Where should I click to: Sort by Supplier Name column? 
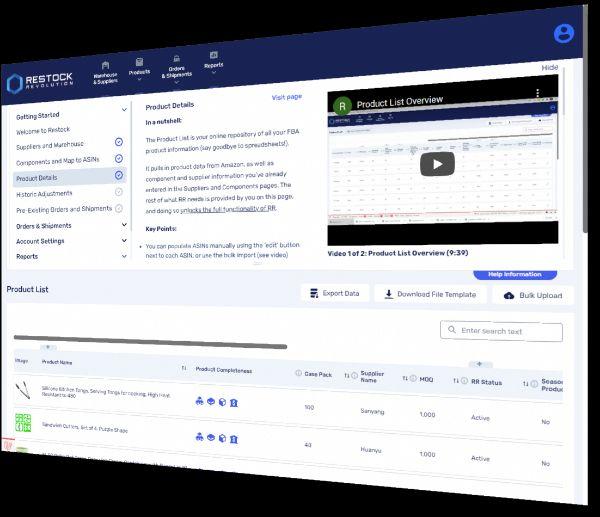point(405,378)
